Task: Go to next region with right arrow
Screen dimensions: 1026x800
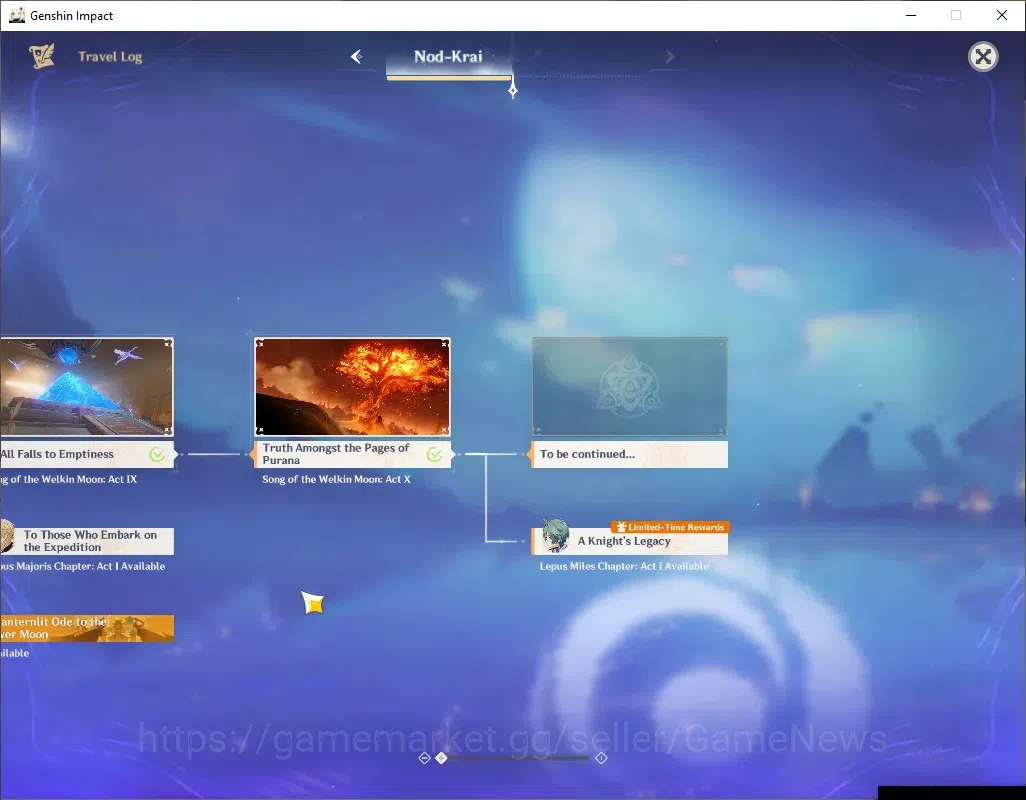Action: pyautogui.click(x=669, y=57)
